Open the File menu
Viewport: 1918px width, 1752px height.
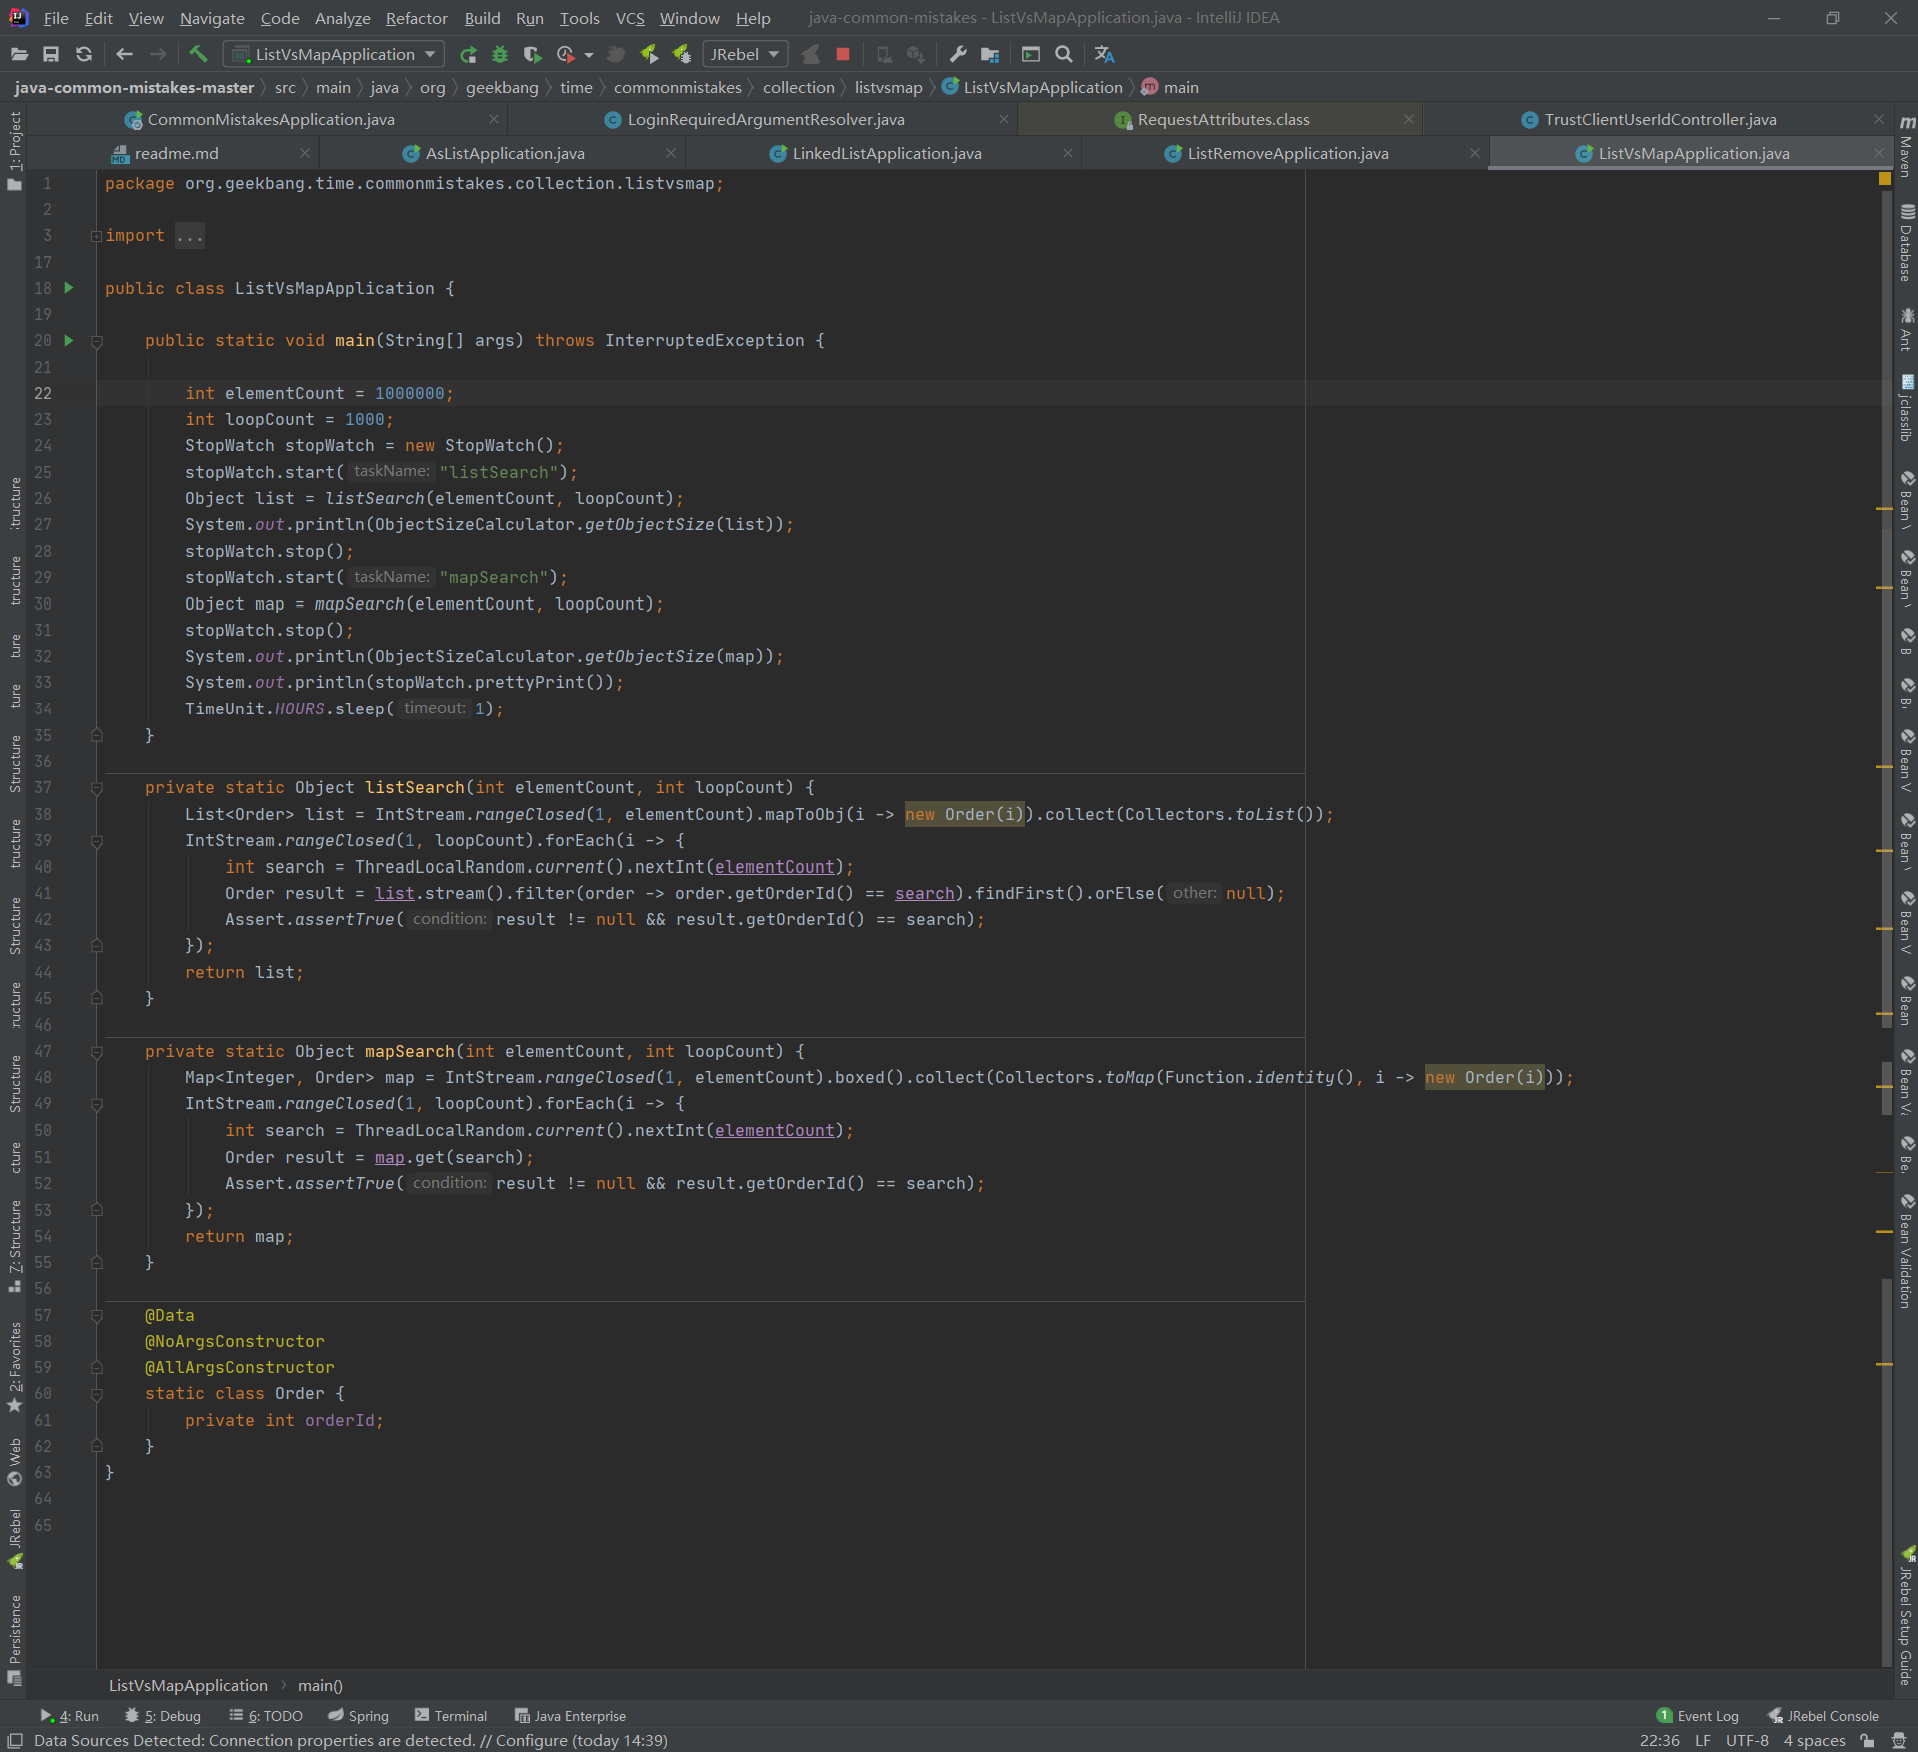point(56,18)
